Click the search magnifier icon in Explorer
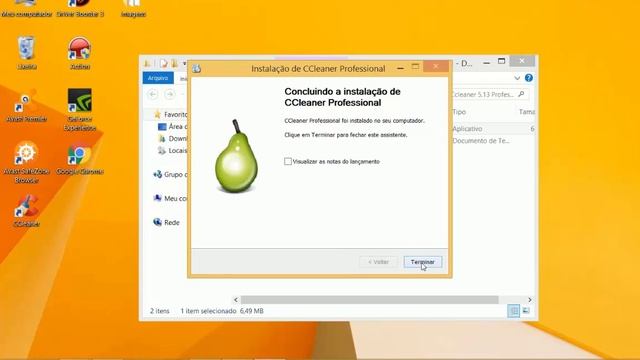The width and height of the screenshot is (640, 360). point(521,94)
